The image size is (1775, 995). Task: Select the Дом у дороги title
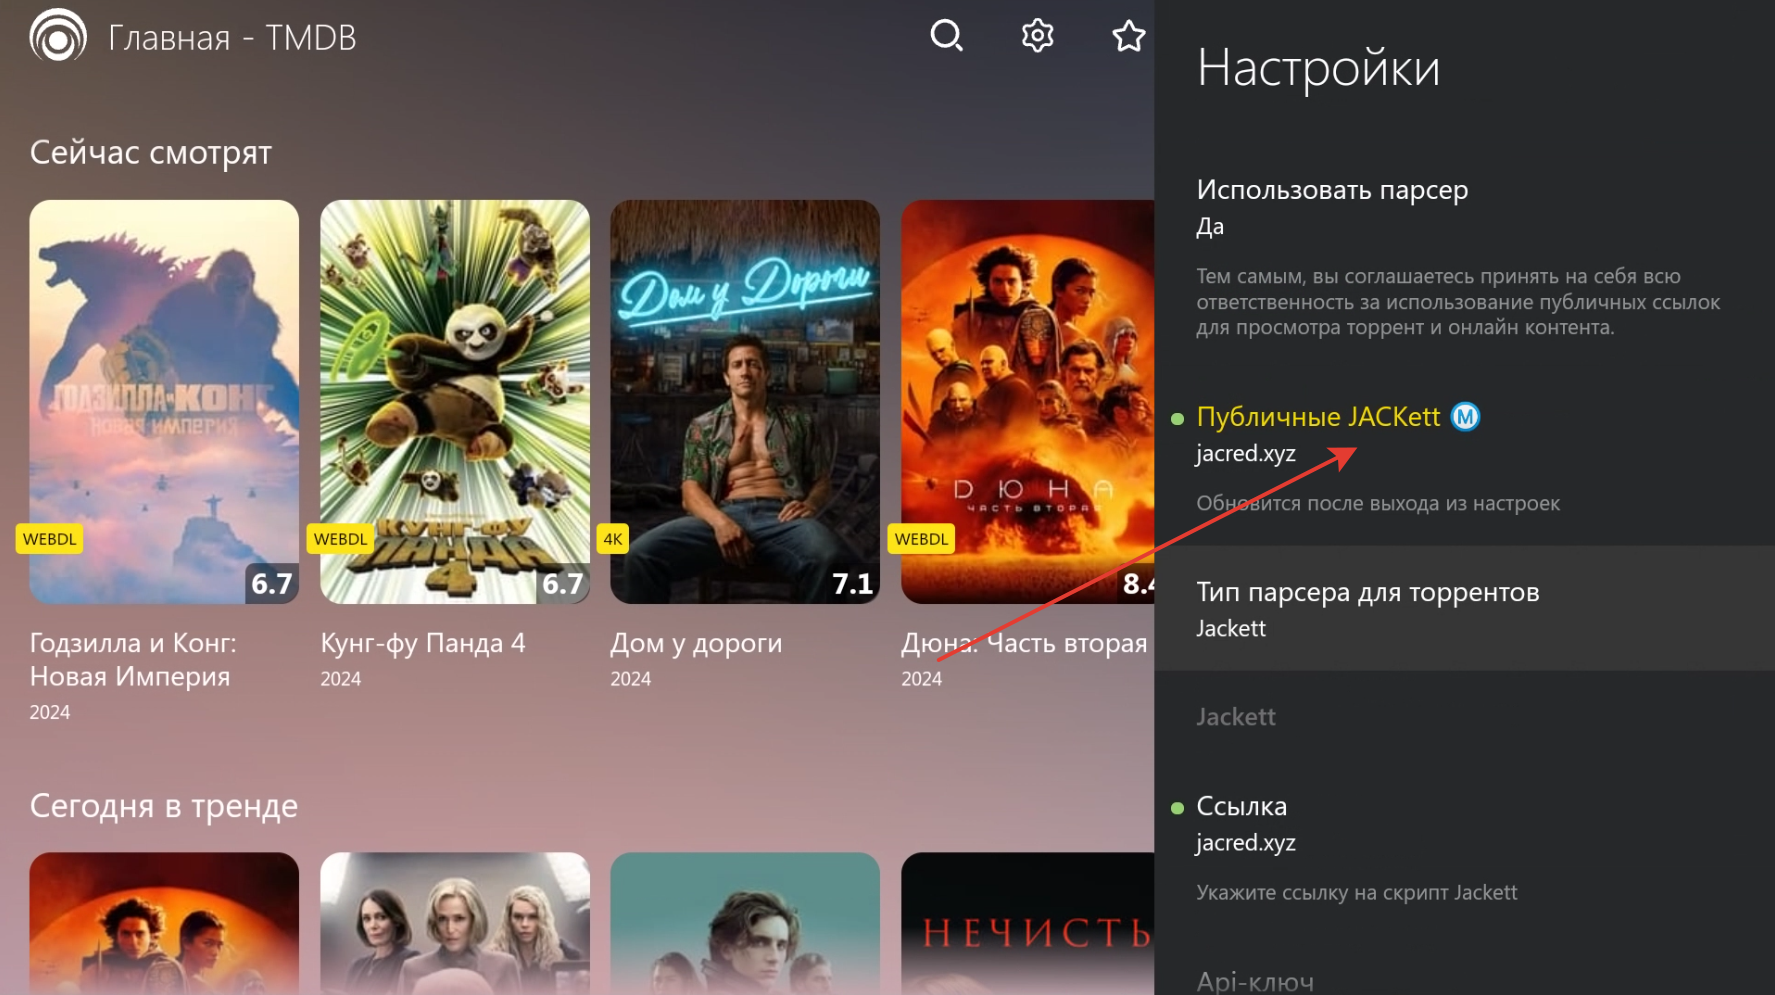pos(696,643)
